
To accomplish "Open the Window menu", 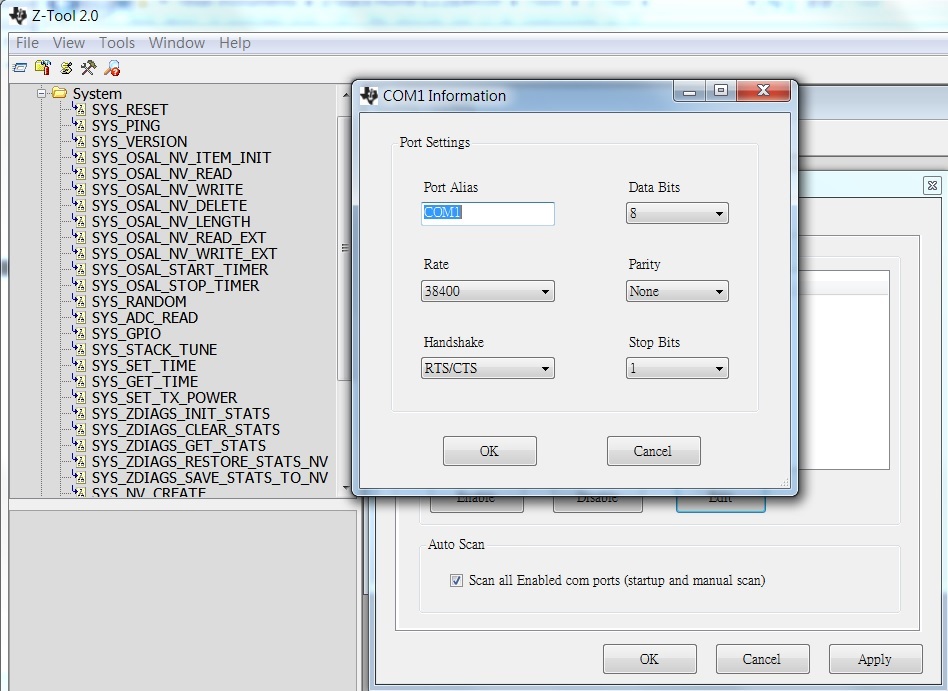I will [x=177, y=43].
